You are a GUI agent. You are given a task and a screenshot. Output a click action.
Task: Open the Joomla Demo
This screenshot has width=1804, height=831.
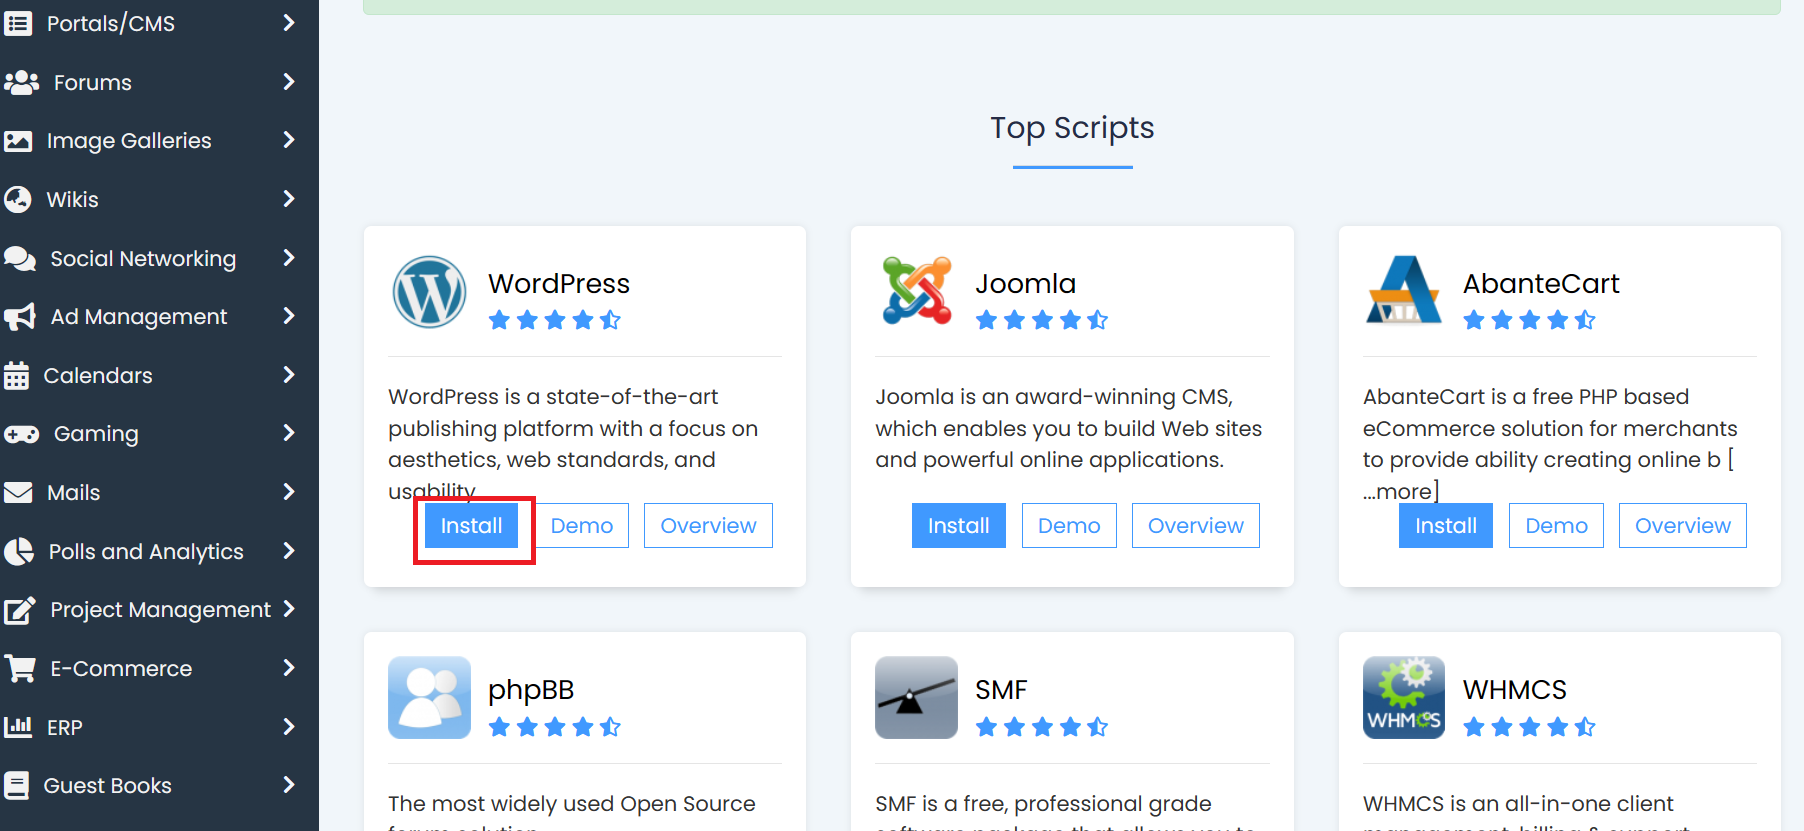click(1069, 526)
